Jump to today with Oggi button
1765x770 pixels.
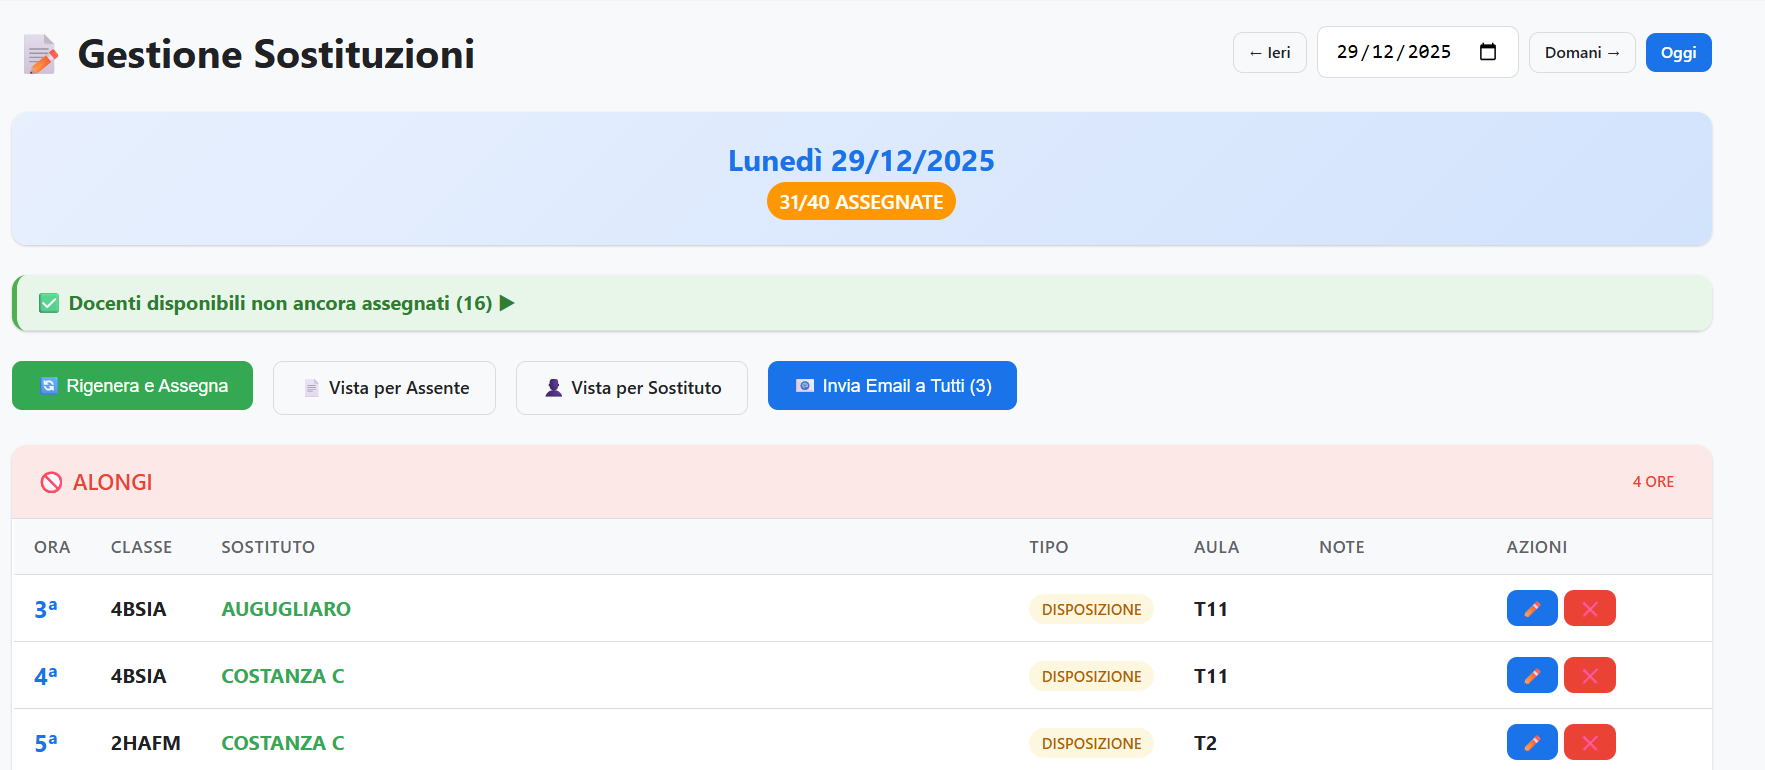tap(1678, 53)
